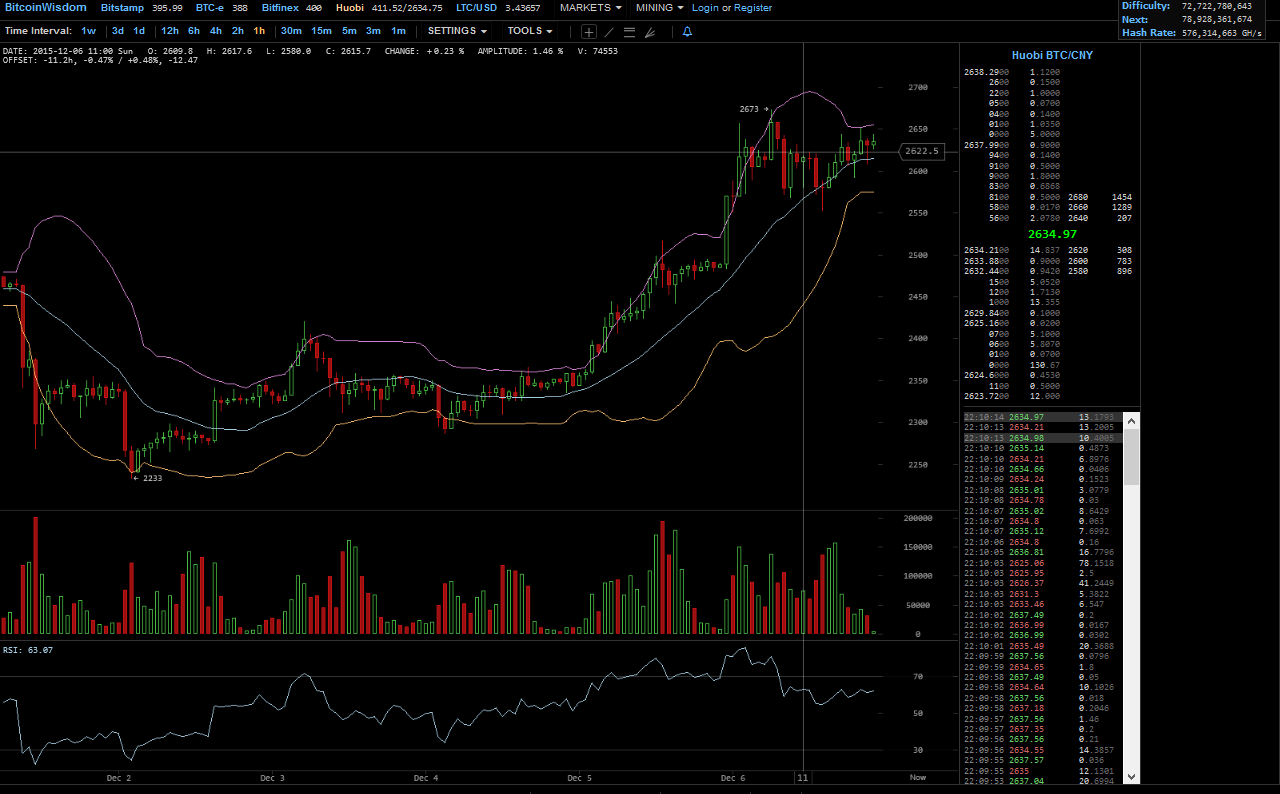
Task: Click the 22:10:05 trade at 2636.81
Action: coord(1042,552)
